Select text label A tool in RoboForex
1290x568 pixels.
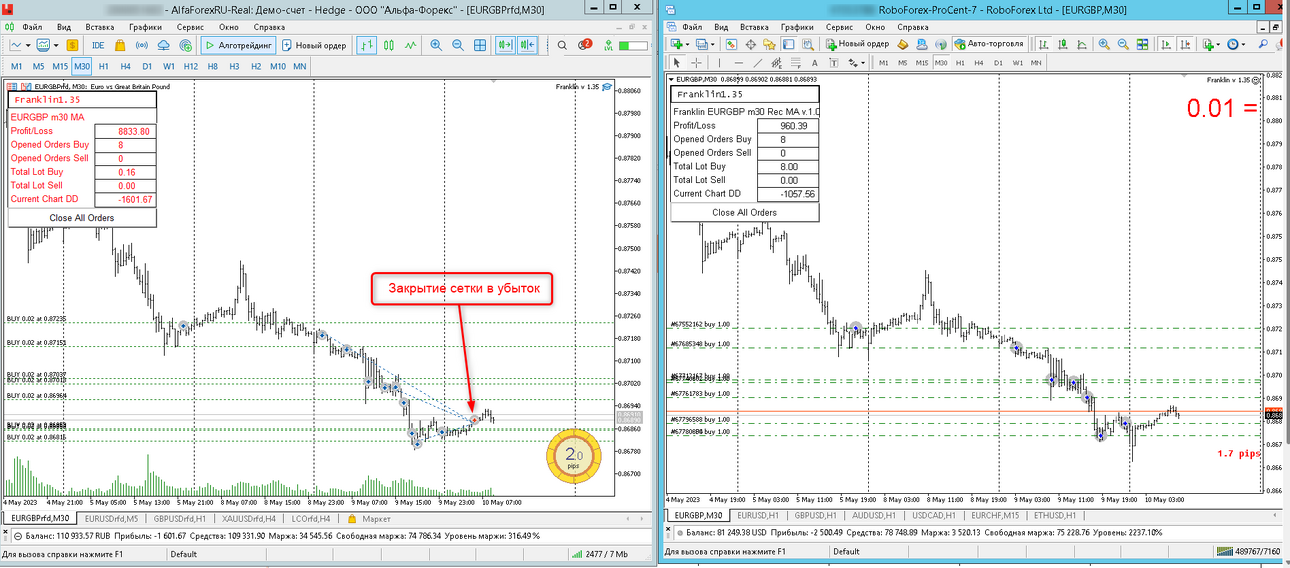click(x=815, y=63)
